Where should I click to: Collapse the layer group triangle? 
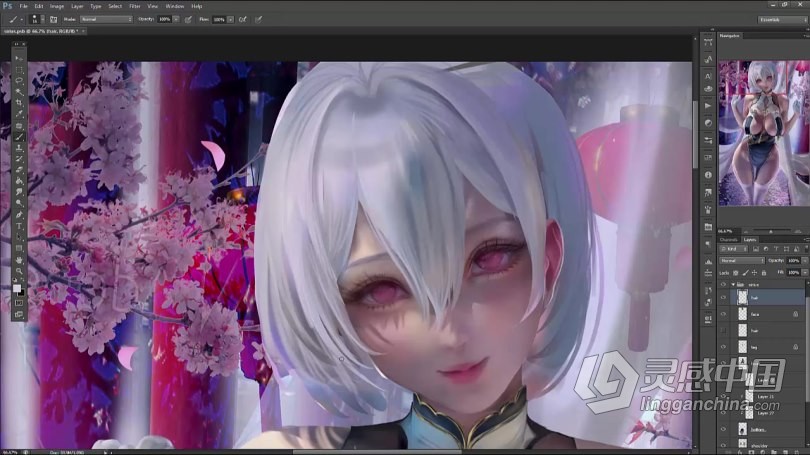(733, 285)
